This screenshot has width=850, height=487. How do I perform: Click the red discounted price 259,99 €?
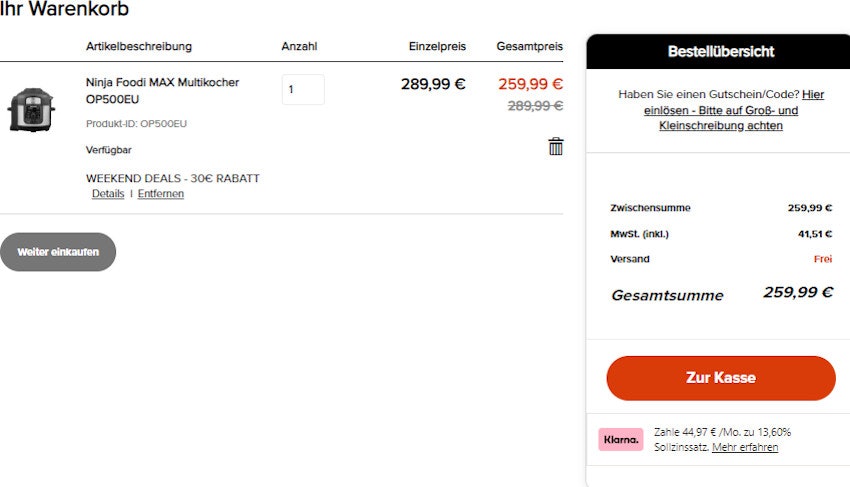(530, 85)
